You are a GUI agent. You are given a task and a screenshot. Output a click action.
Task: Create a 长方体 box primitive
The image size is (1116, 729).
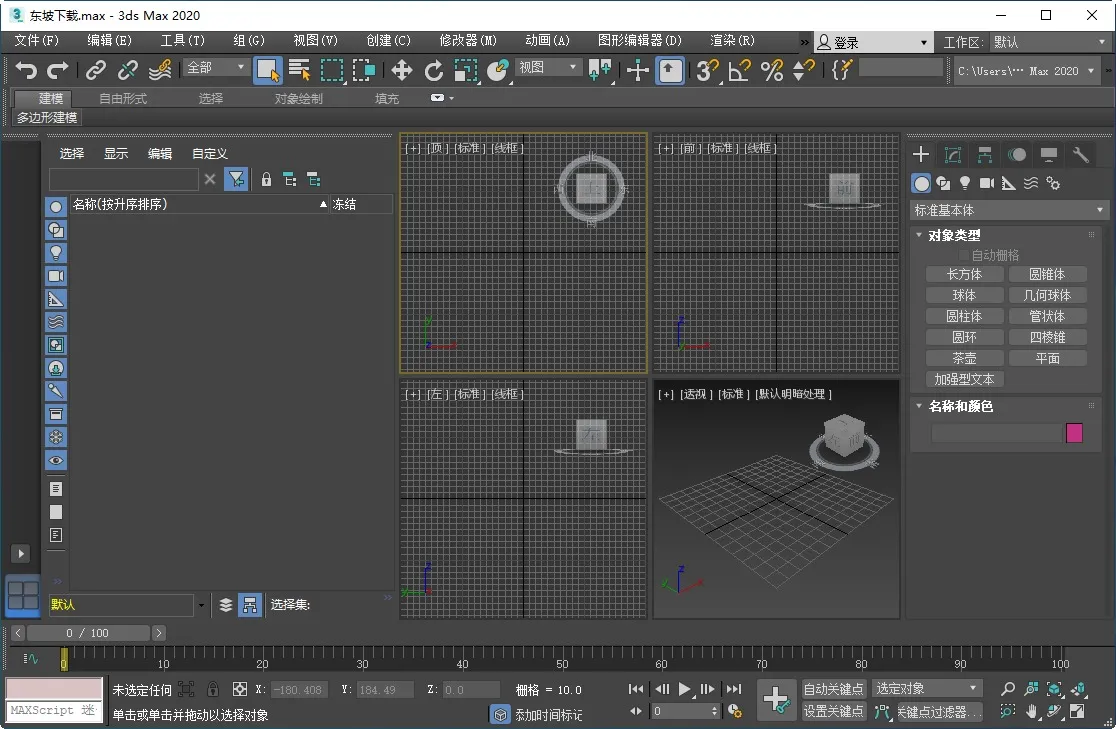964,274
